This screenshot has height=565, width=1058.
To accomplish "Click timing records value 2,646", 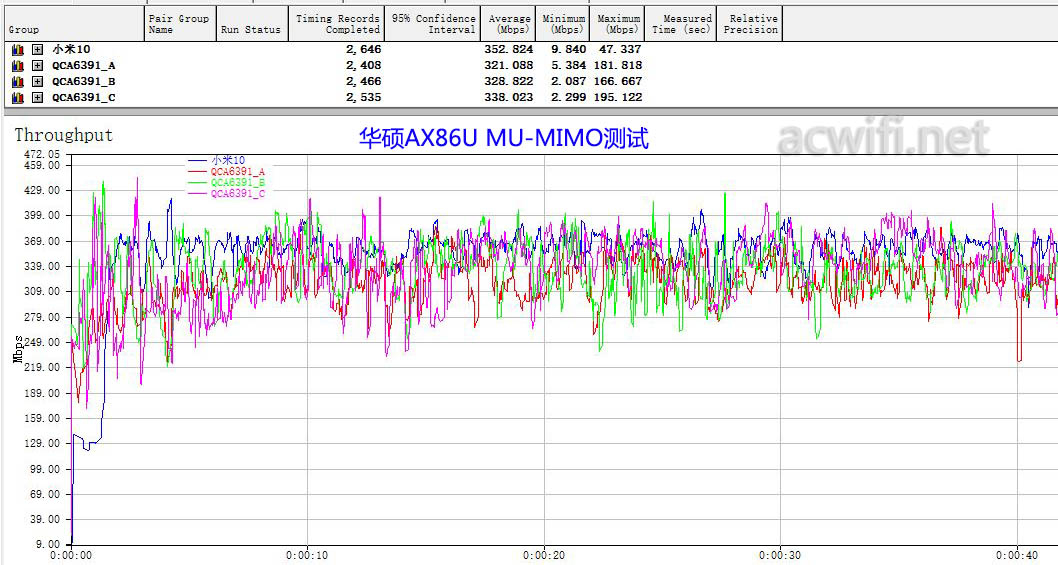I will pos(364,49).
